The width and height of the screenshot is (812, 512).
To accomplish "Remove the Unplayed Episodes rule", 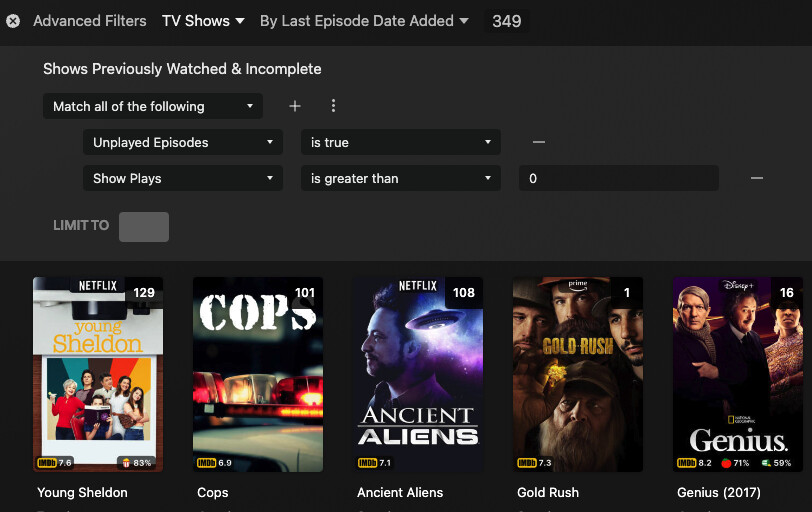I will (539, 142).
